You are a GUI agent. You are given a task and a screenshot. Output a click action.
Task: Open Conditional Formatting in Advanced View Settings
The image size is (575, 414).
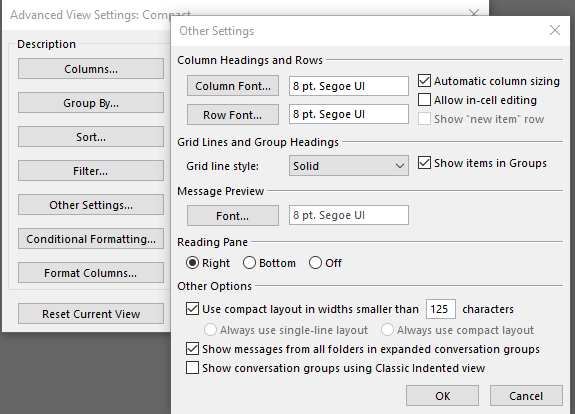[x=91, y=239]
